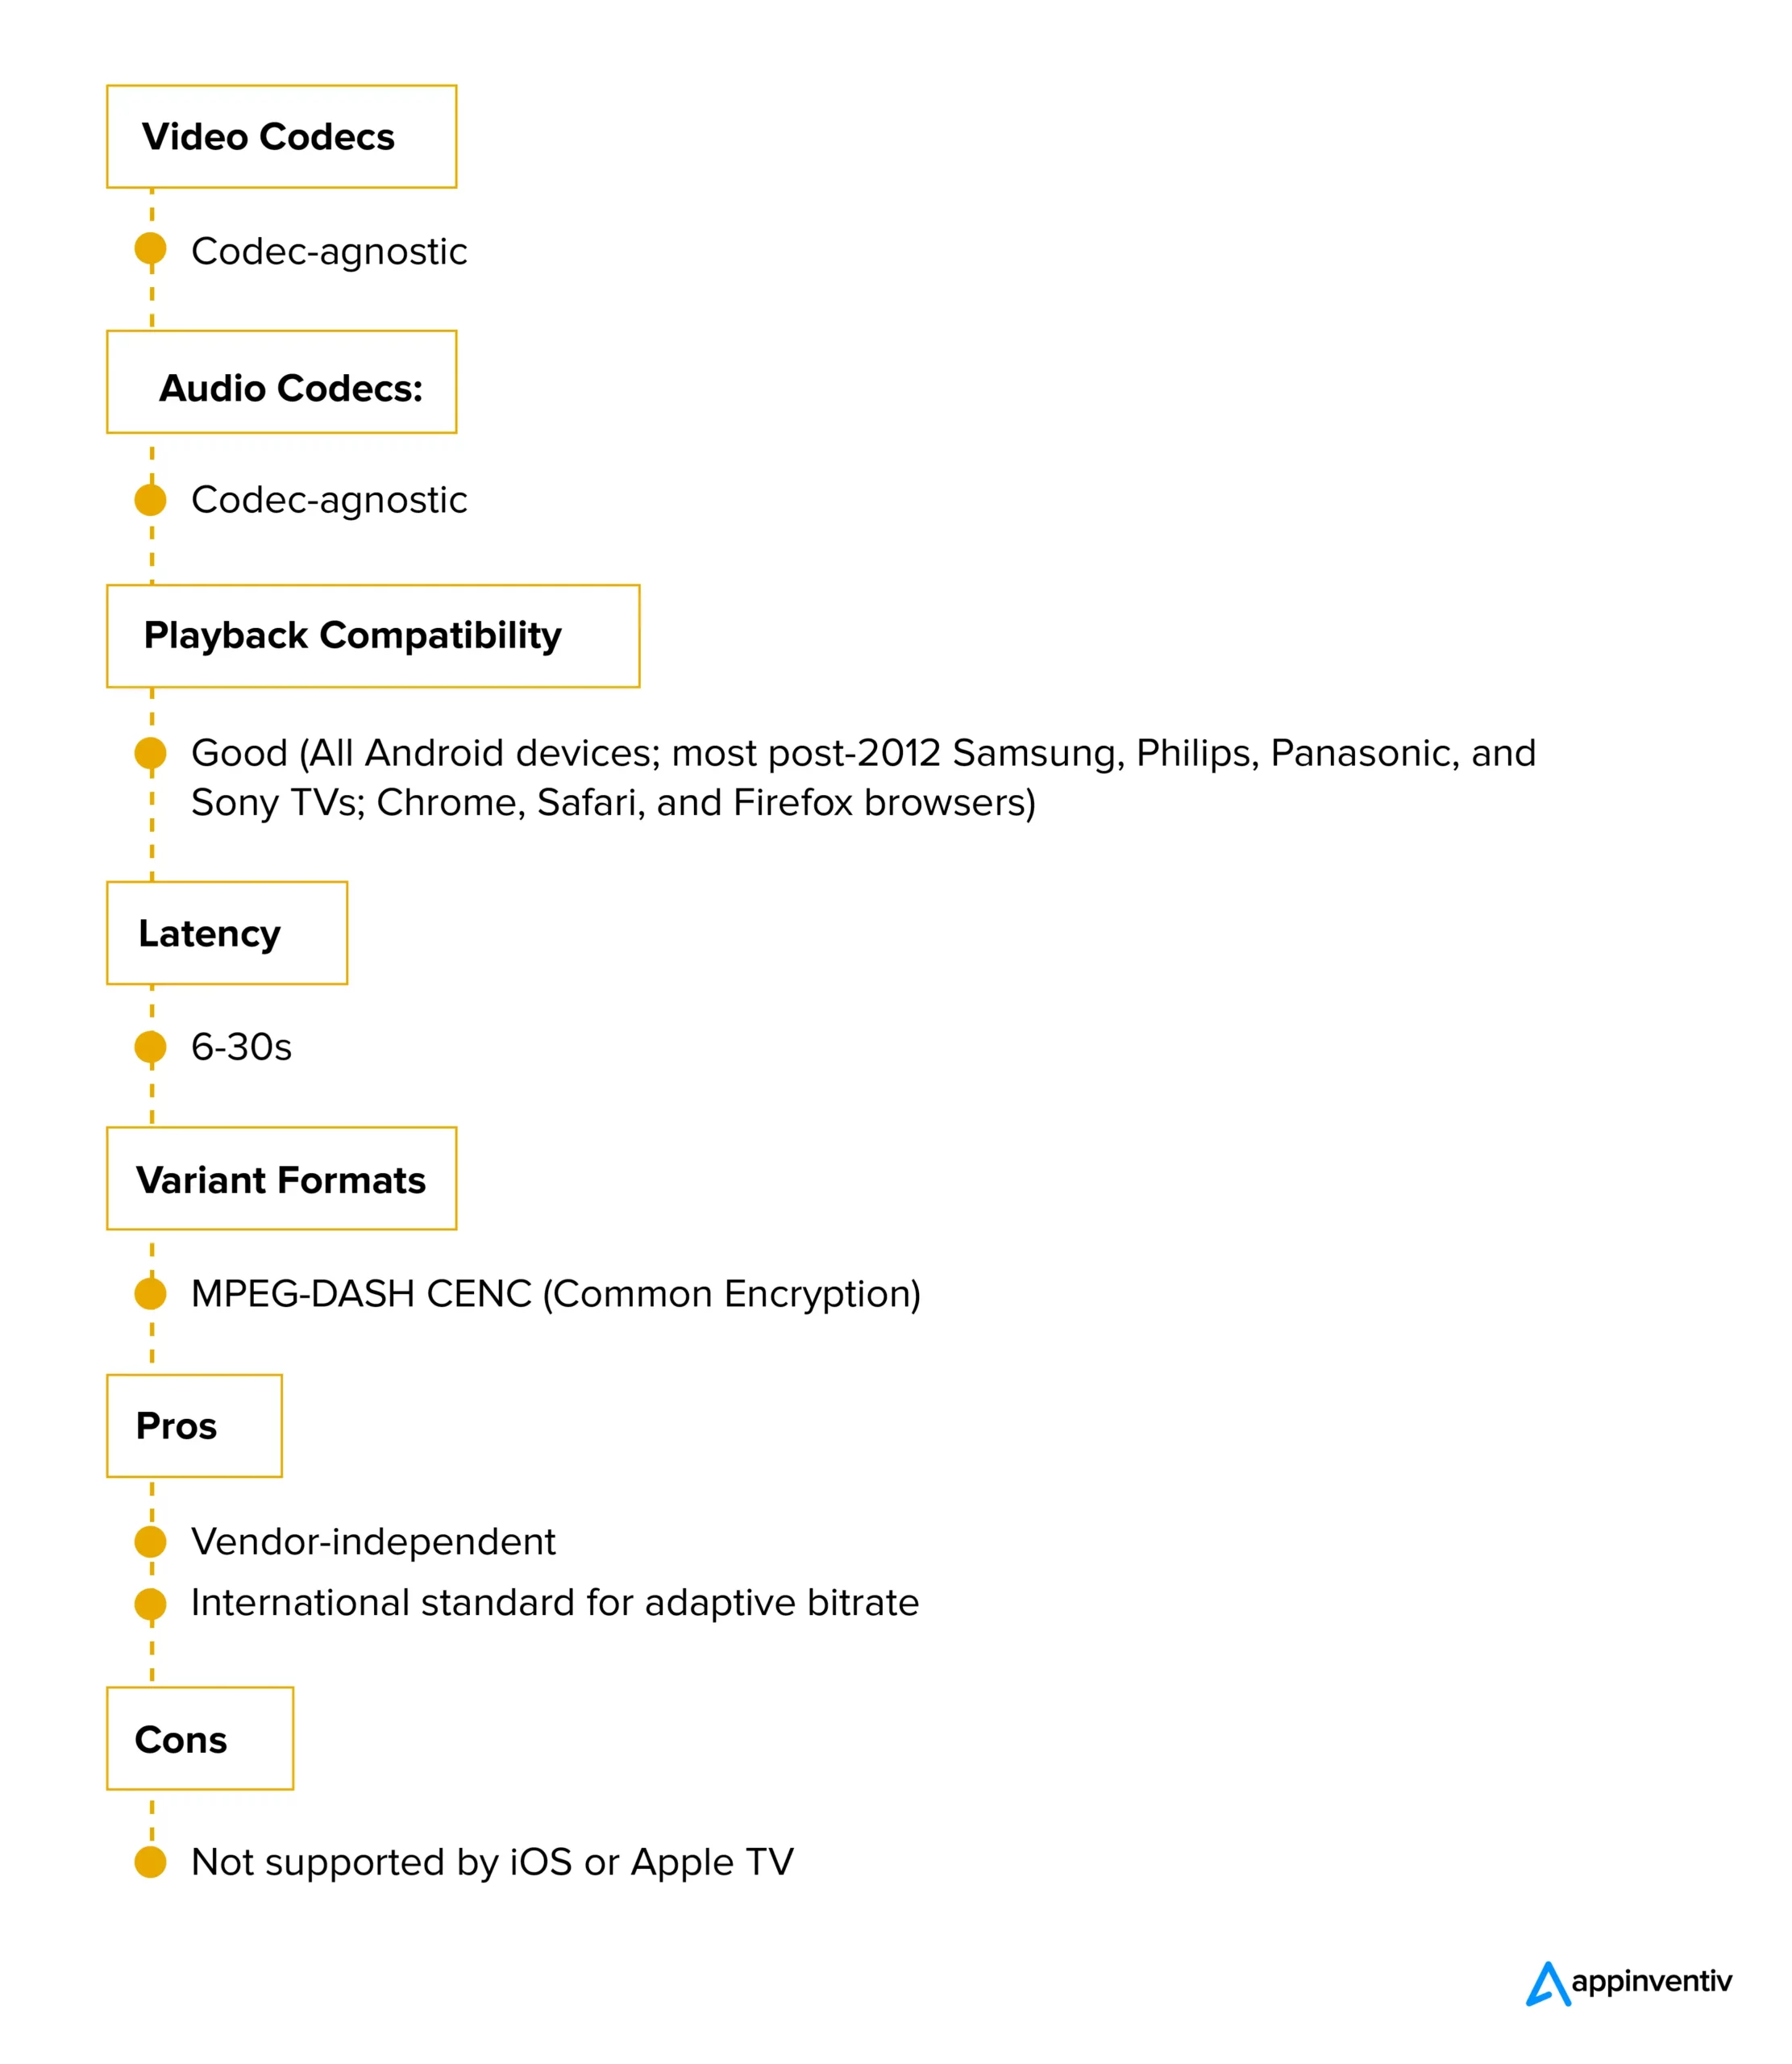Screen dimensions: 1792x2064
Task: Click the Cons heading box
Action: pos(200,1739)
